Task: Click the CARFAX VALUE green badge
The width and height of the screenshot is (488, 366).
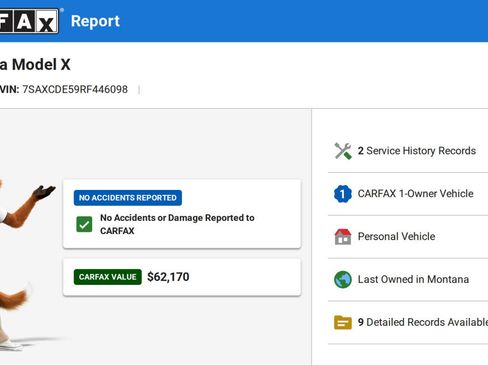Action: [x=108, y=277]
